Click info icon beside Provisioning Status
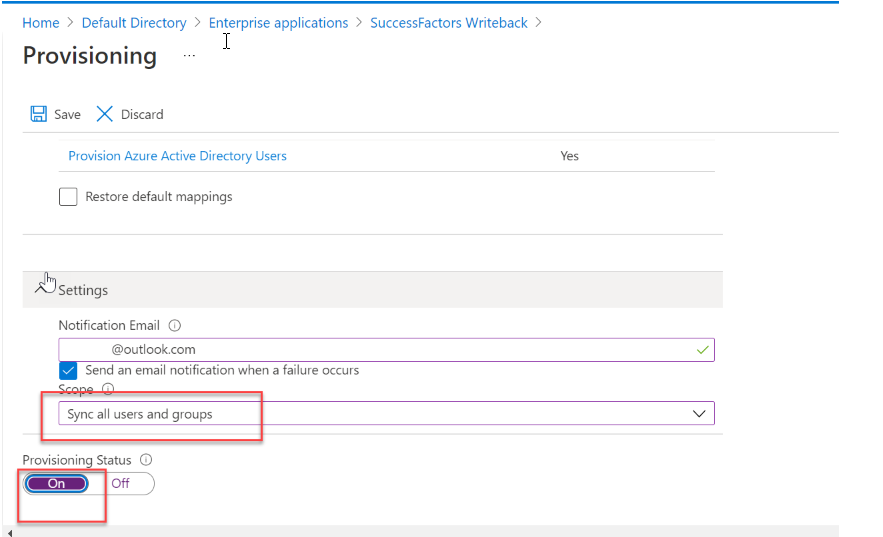The image size is (883, 537). coord(146,460)
